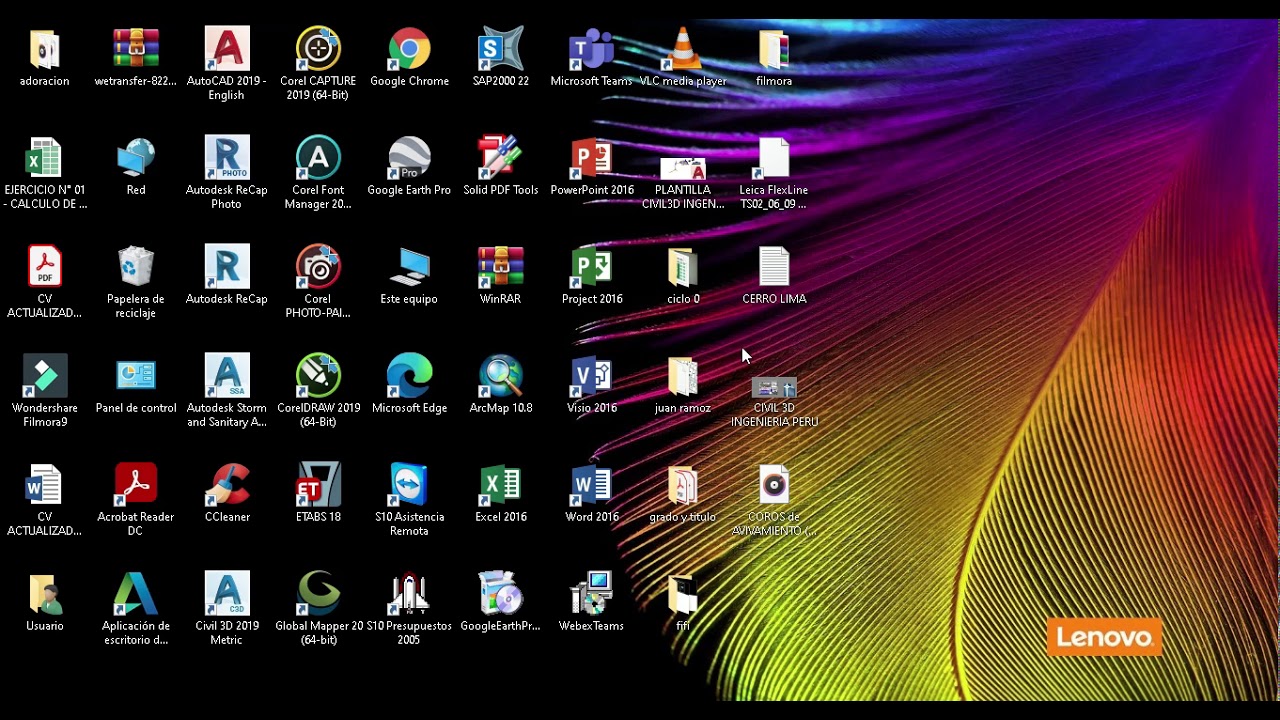The width and height of the screenshot is (1280, 720).
Task: Select the Google Earth Pro icon
Action: point(409,158)
